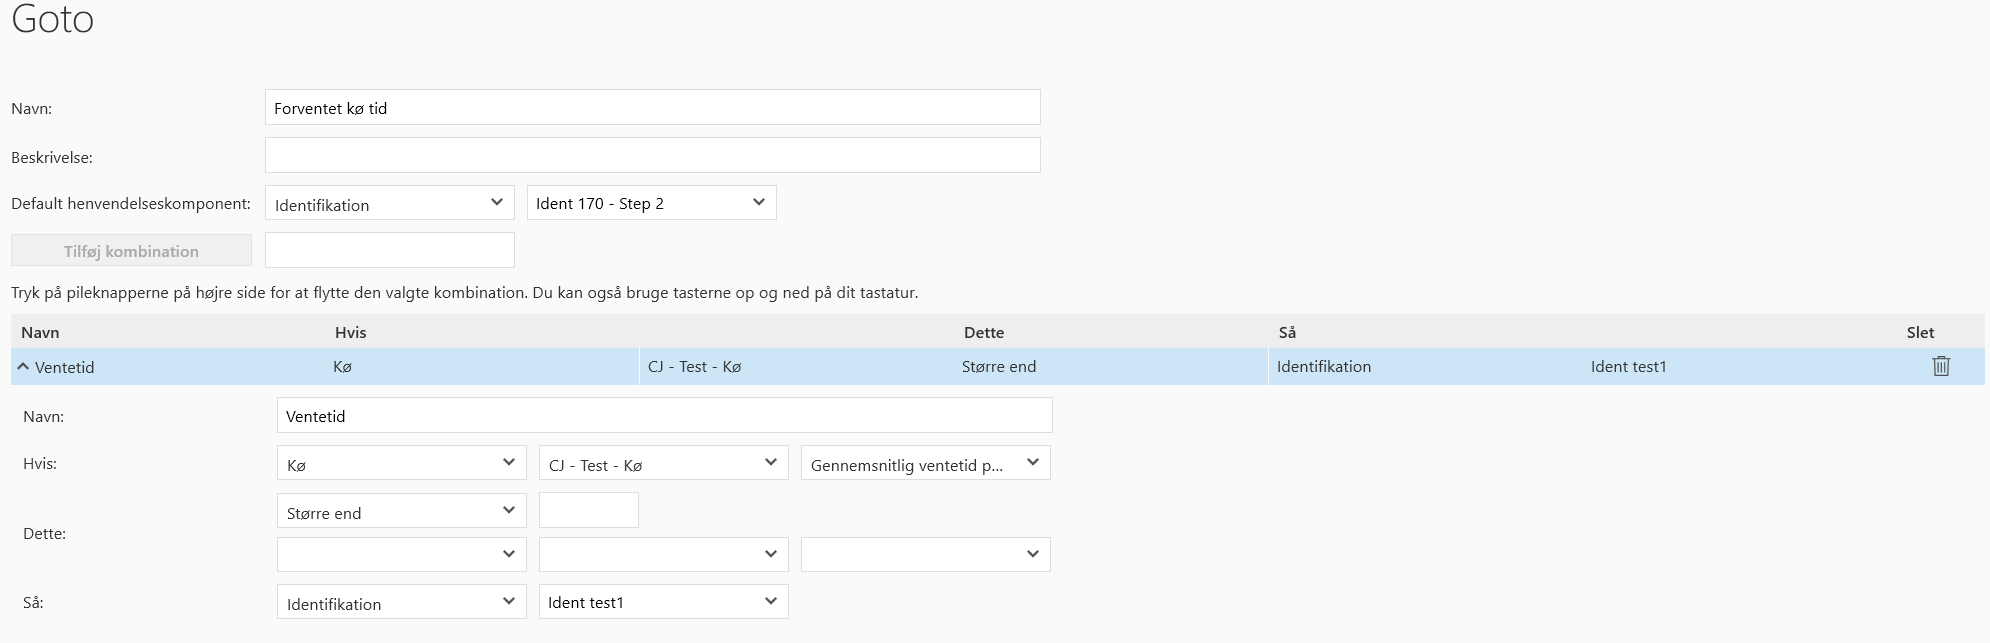Open the Større end operator dropdown

[401, 512]
